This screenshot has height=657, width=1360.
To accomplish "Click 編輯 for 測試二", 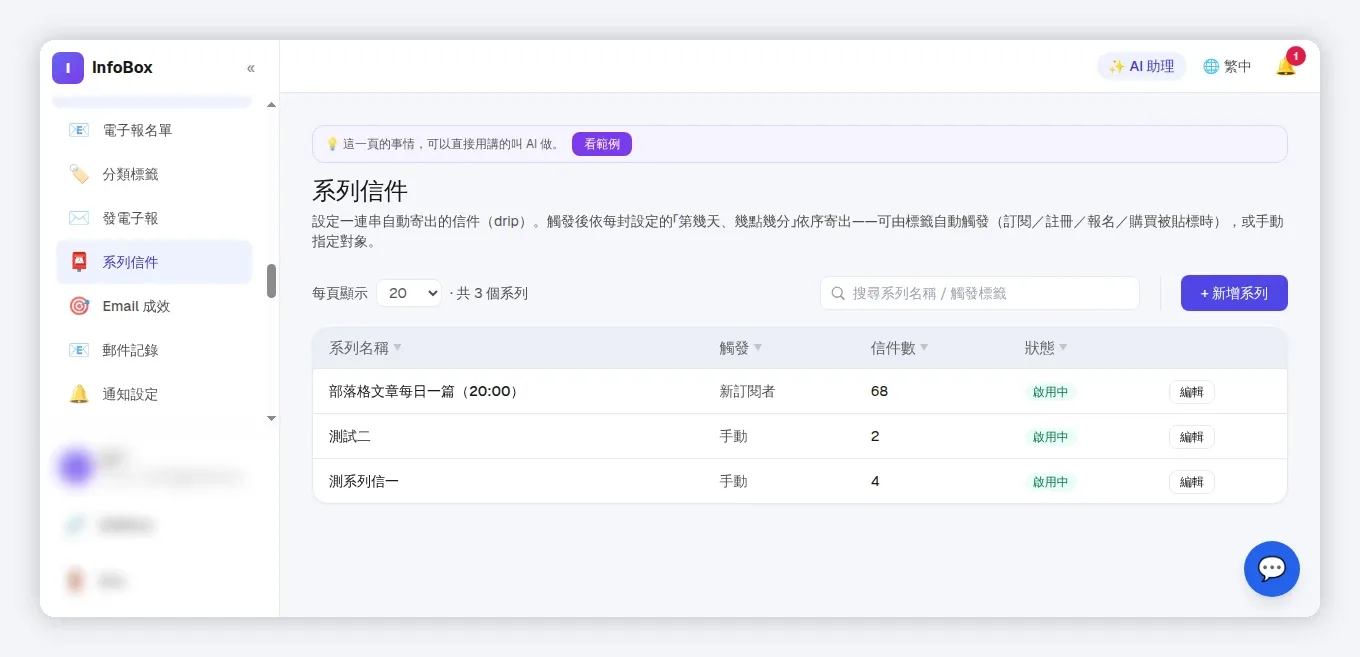I will [1192, 437].
